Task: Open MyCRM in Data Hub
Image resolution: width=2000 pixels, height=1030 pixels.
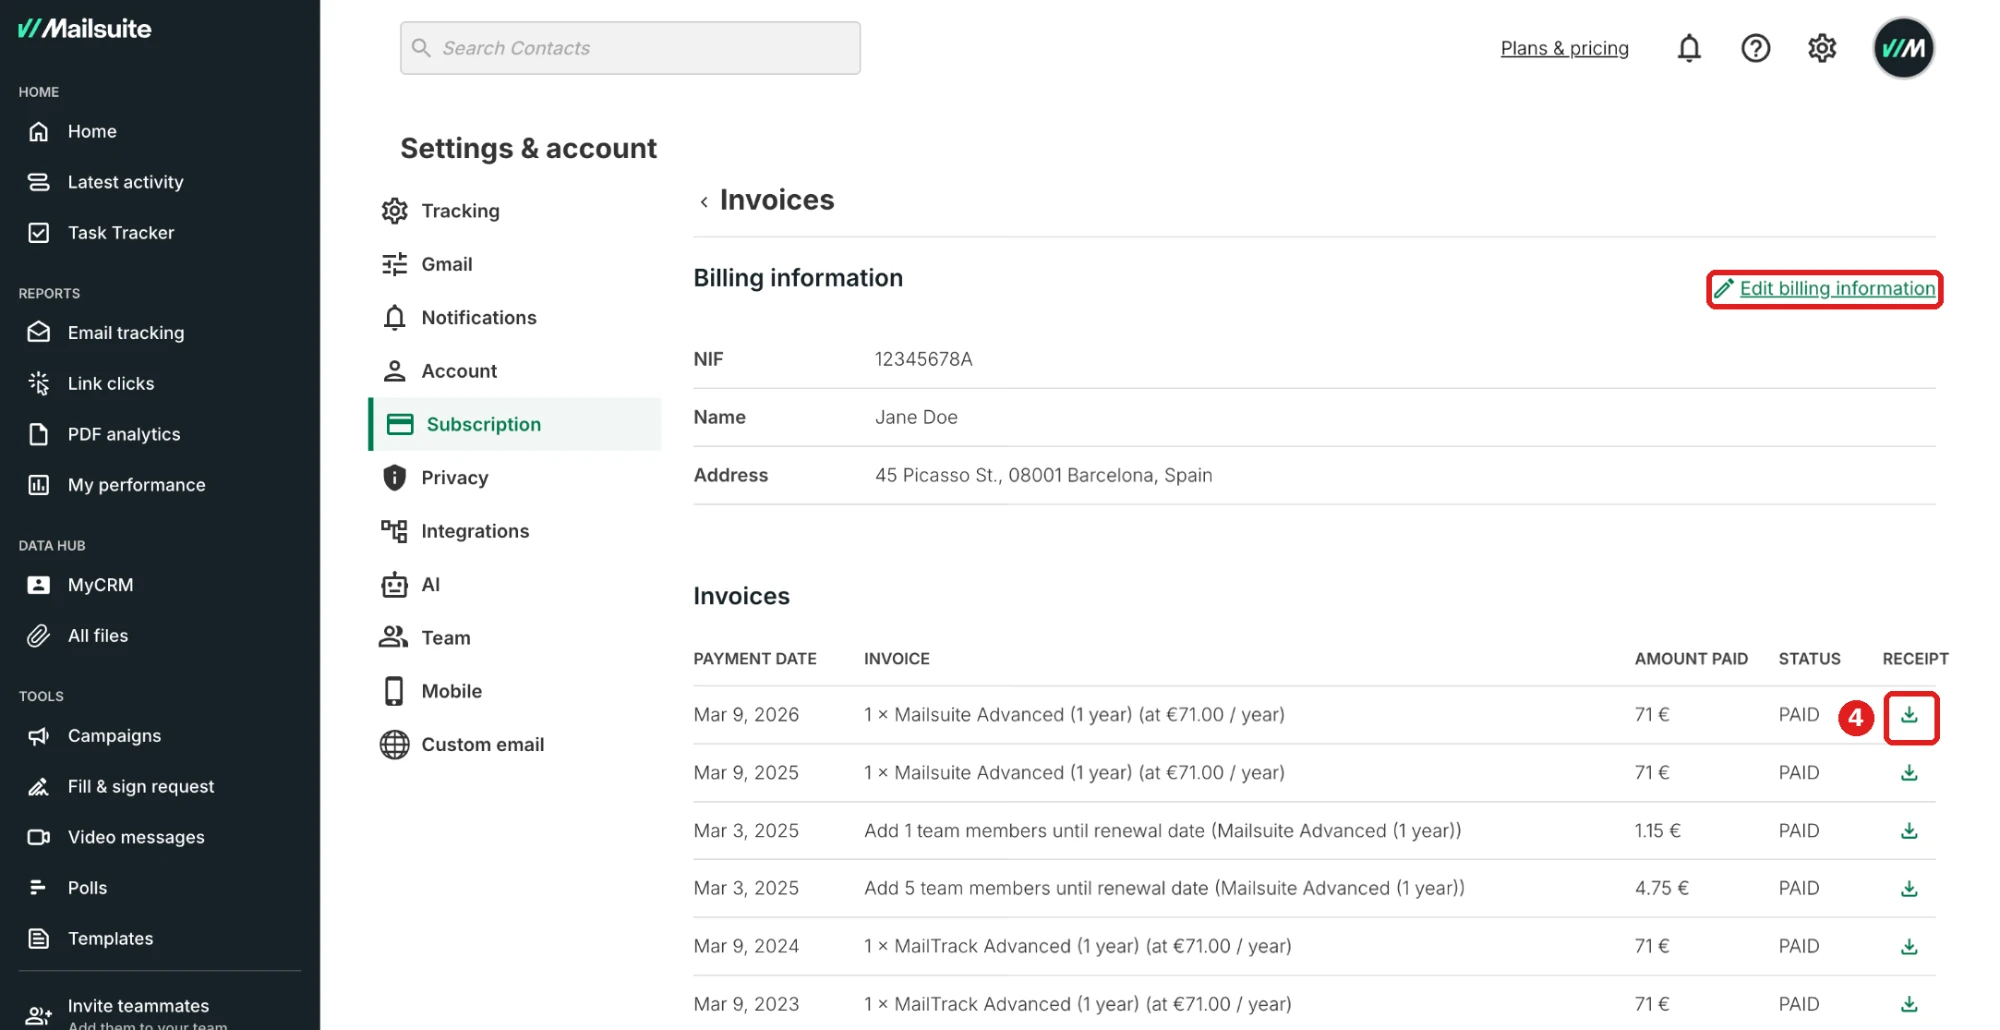Action: click(x=80, y=585)
